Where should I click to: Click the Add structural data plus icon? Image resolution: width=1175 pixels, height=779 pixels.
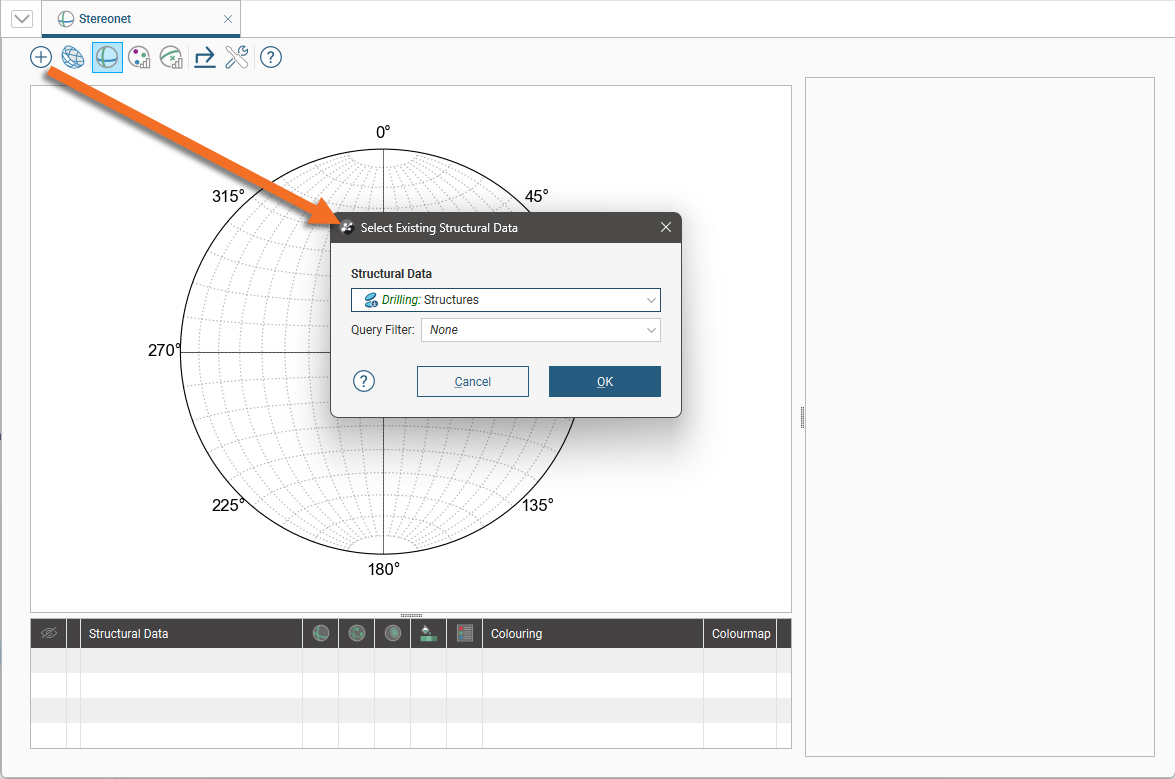pos(40,57)
